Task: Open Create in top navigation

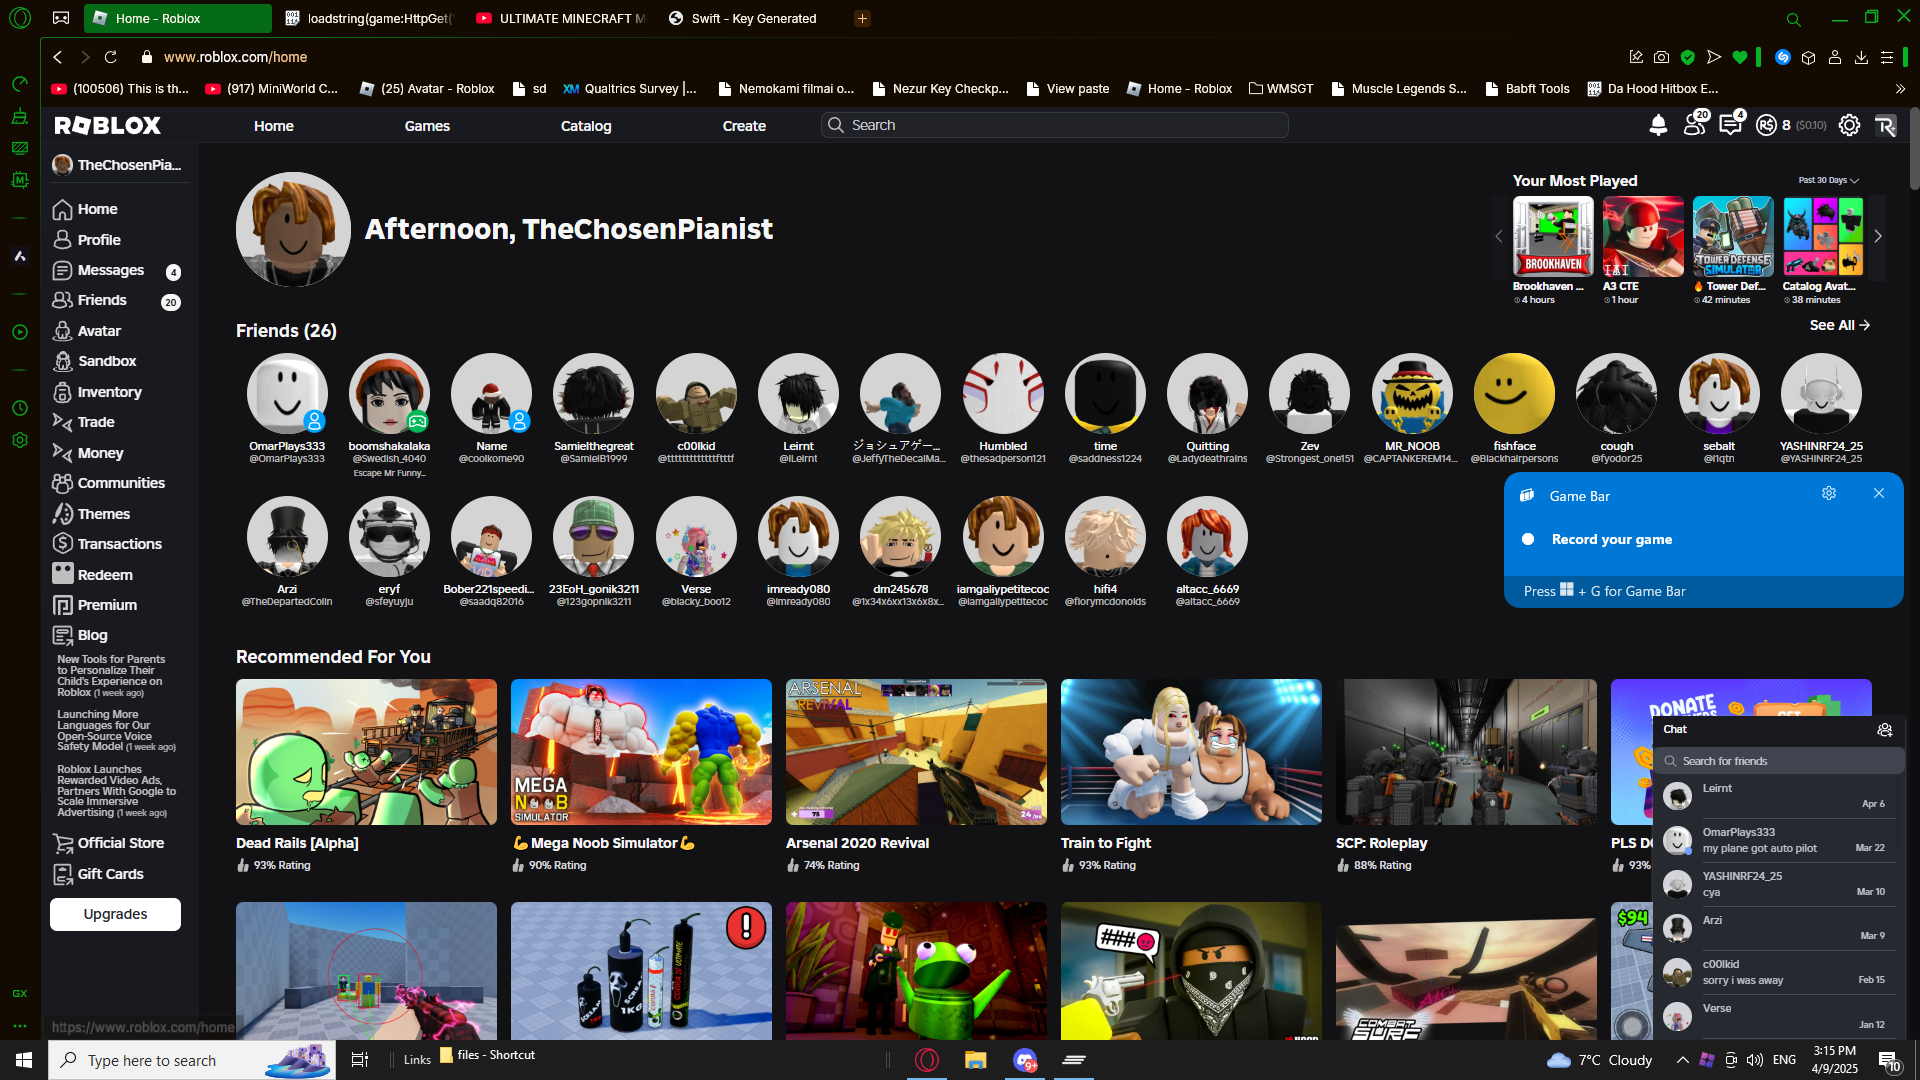Action: click(744, 126)
